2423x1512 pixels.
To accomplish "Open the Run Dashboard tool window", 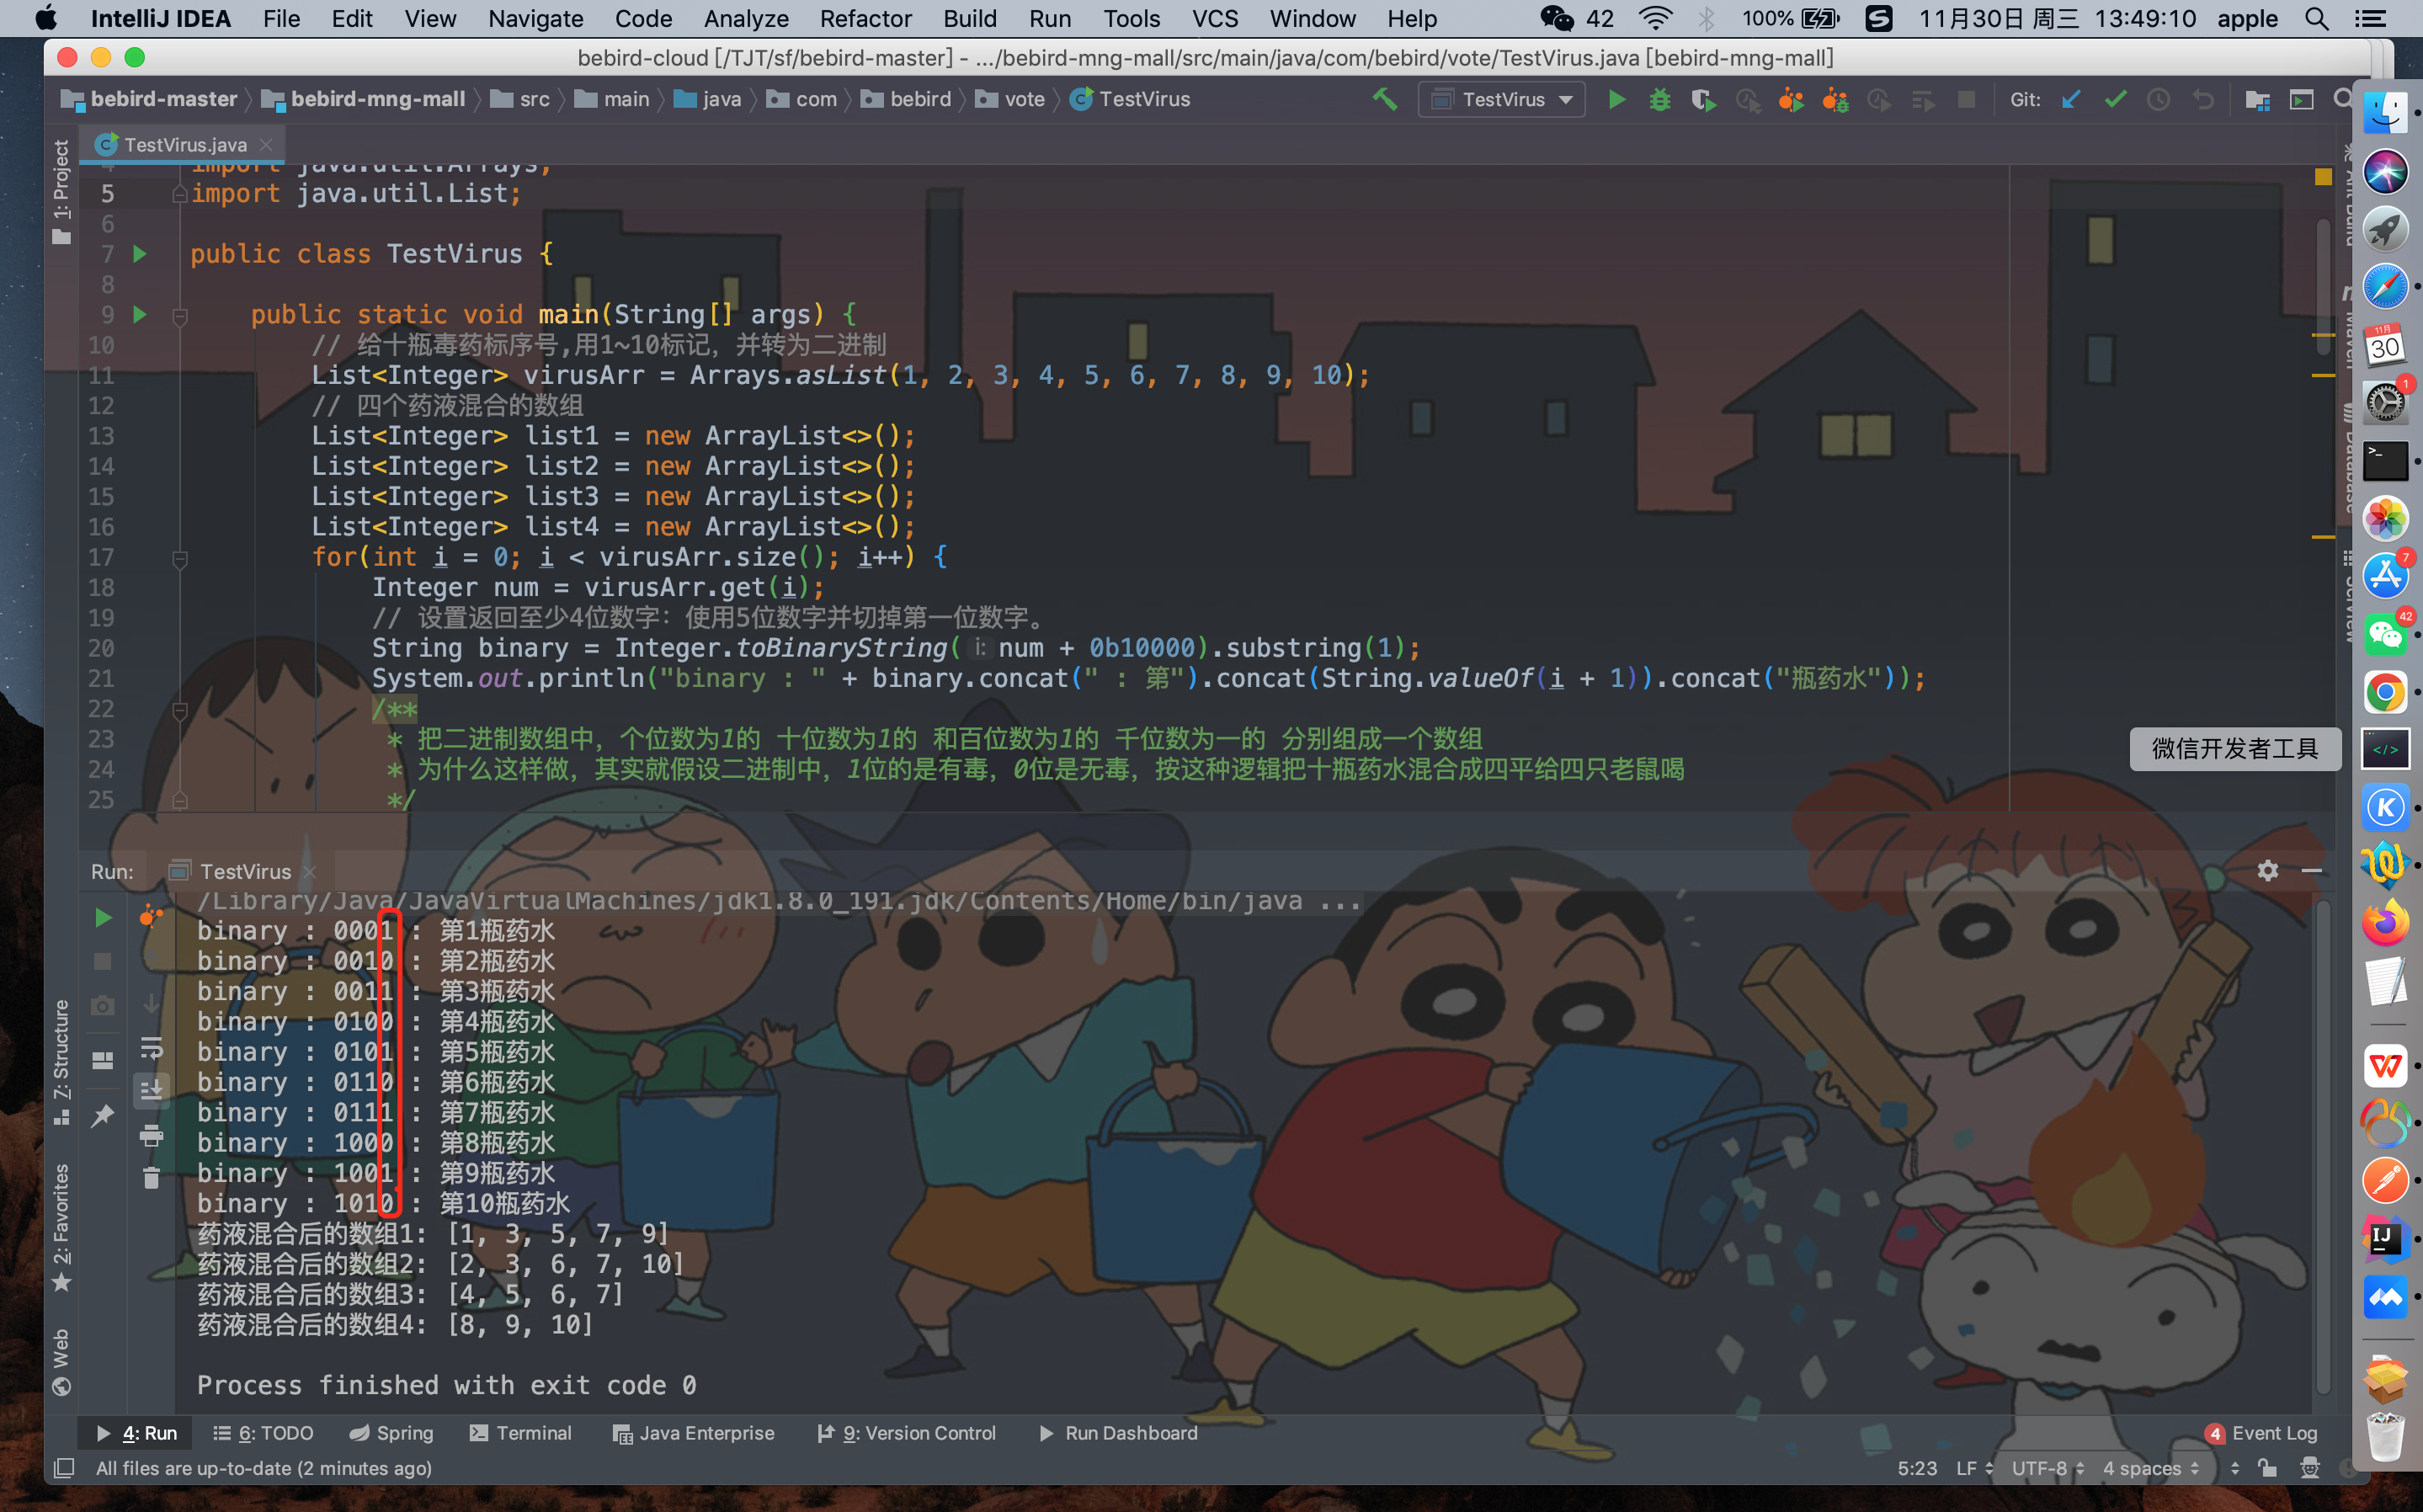I will click(x=1118, y=1433).
